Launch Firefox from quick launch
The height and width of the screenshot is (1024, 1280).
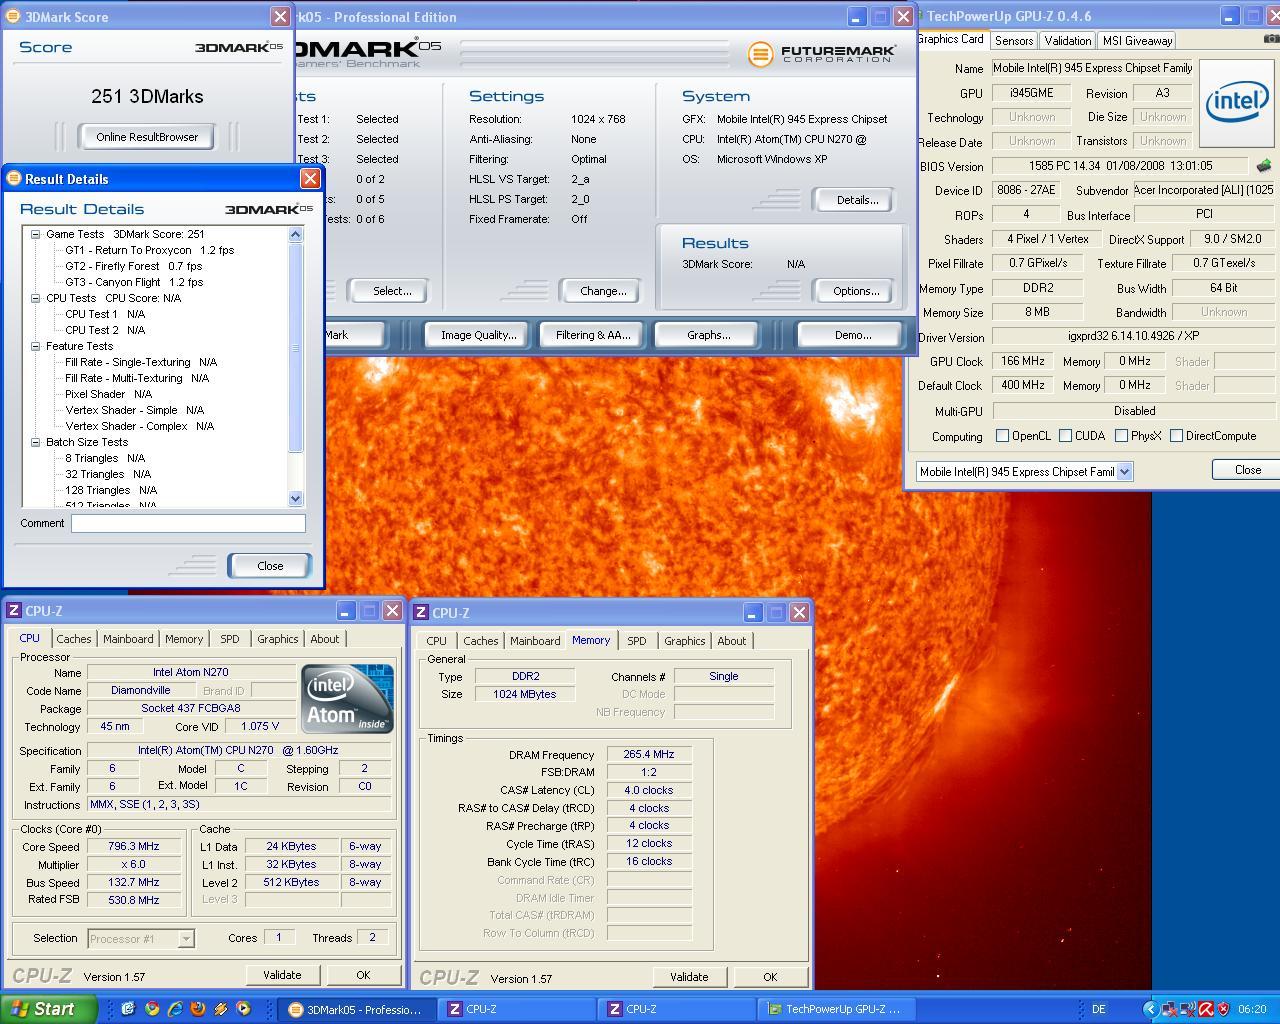pos(198,1009)
